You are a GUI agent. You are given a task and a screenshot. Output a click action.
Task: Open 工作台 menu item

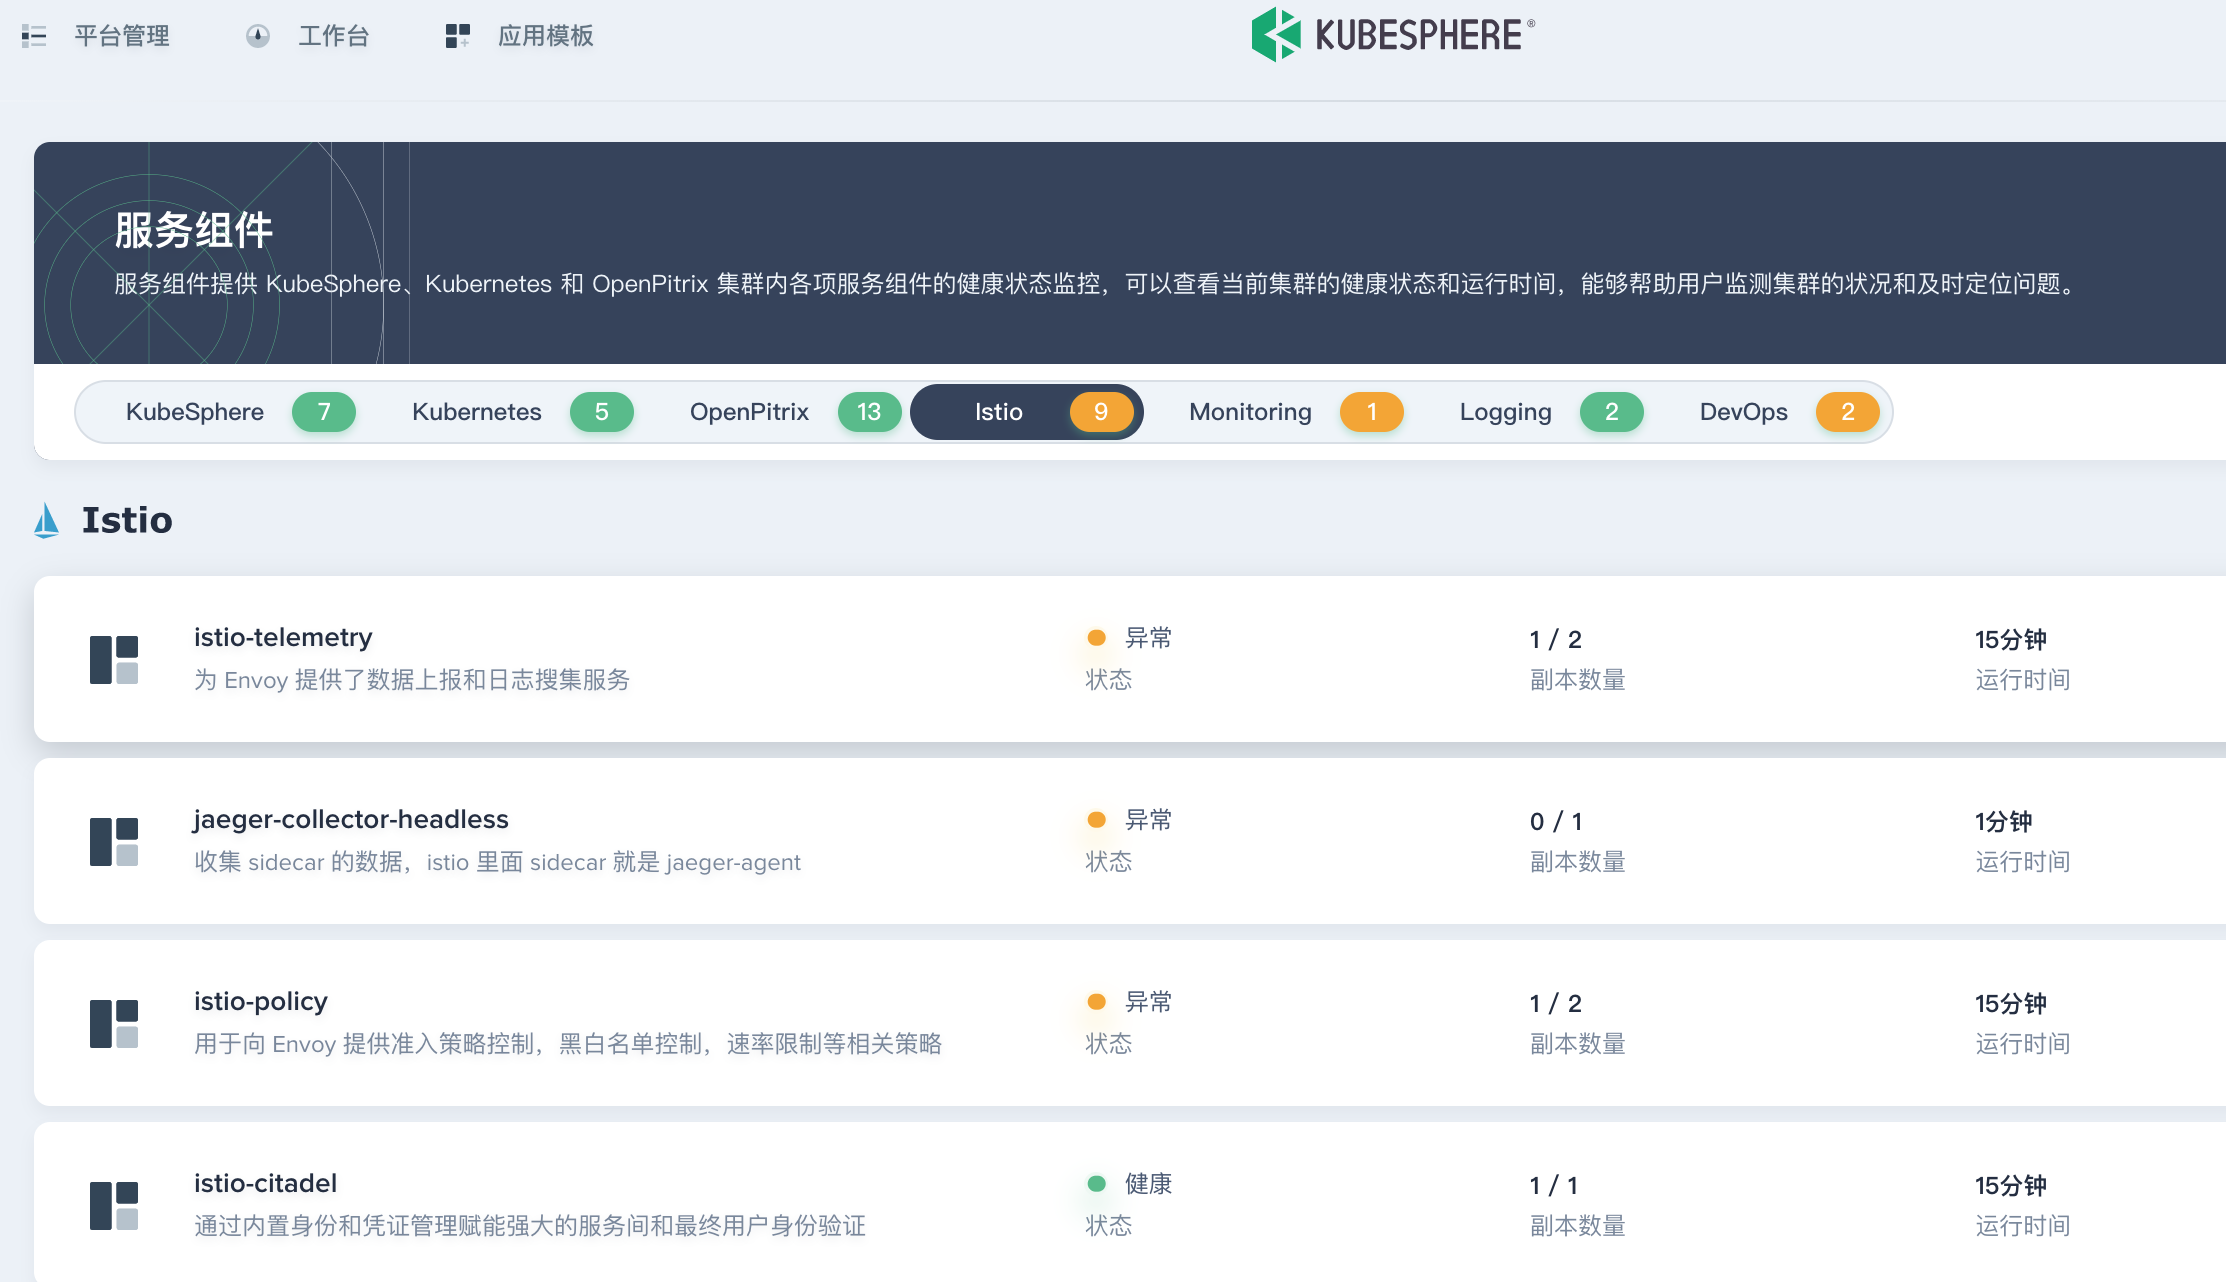(x=334, y=37)
